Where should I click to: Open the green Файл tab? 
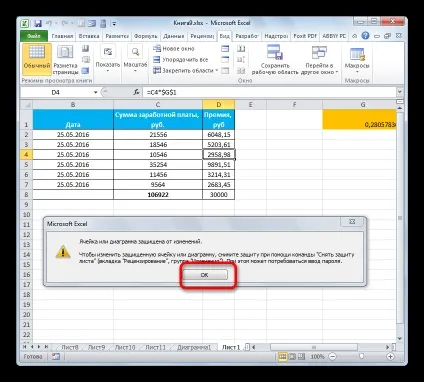pos(34,36)
